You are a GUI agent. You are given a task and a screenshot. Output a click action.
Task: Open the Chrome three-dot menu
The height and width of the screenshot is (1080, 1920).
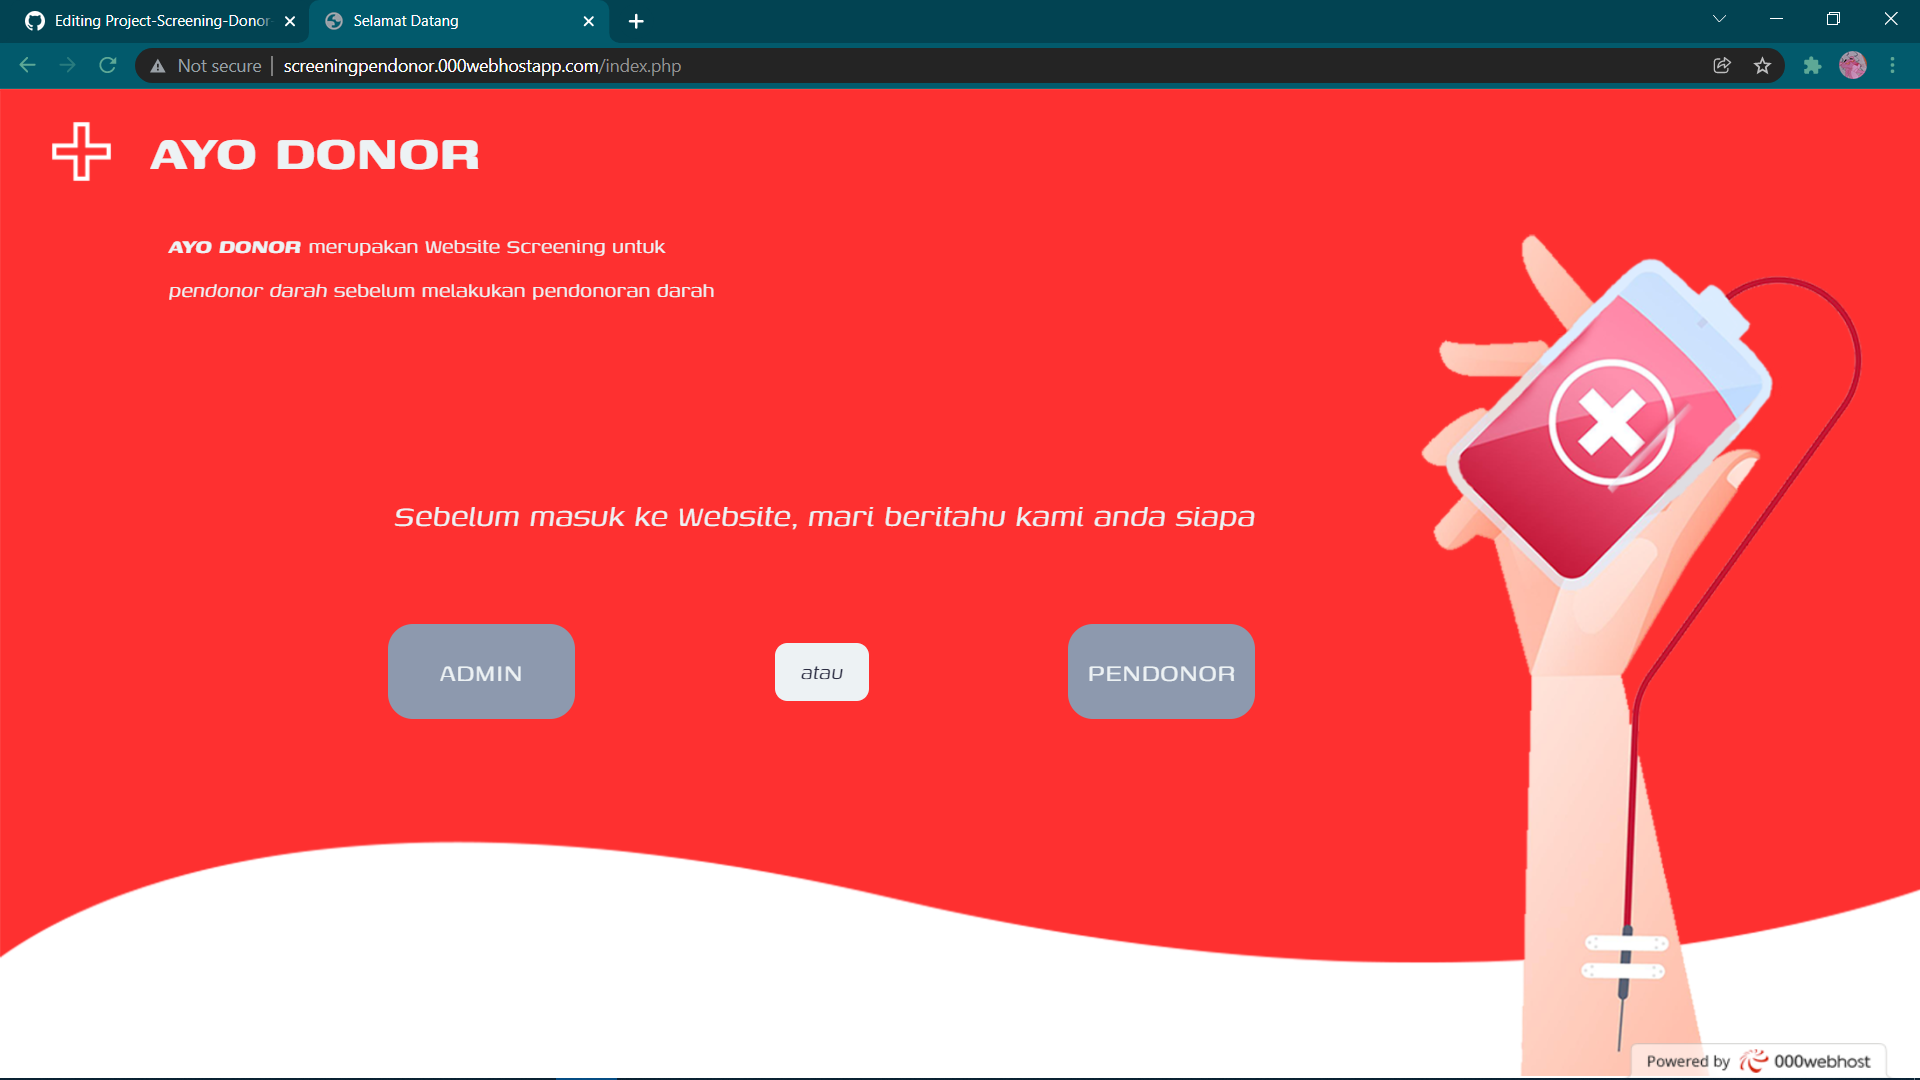(1893, 65)
